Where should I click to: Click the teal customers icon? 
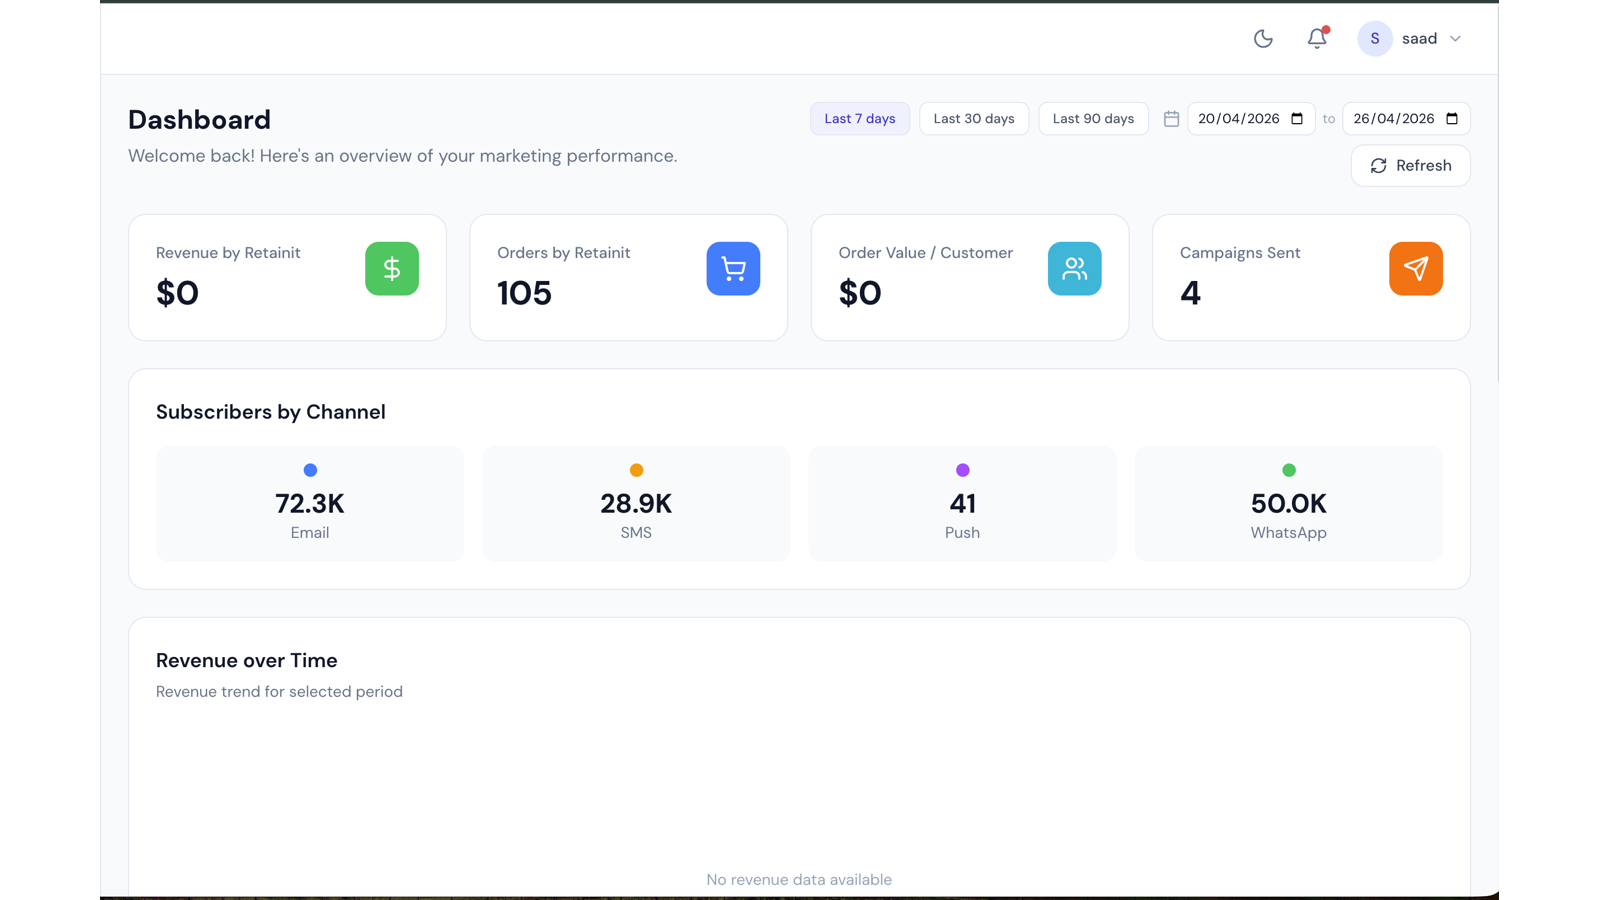point(1075,268)
